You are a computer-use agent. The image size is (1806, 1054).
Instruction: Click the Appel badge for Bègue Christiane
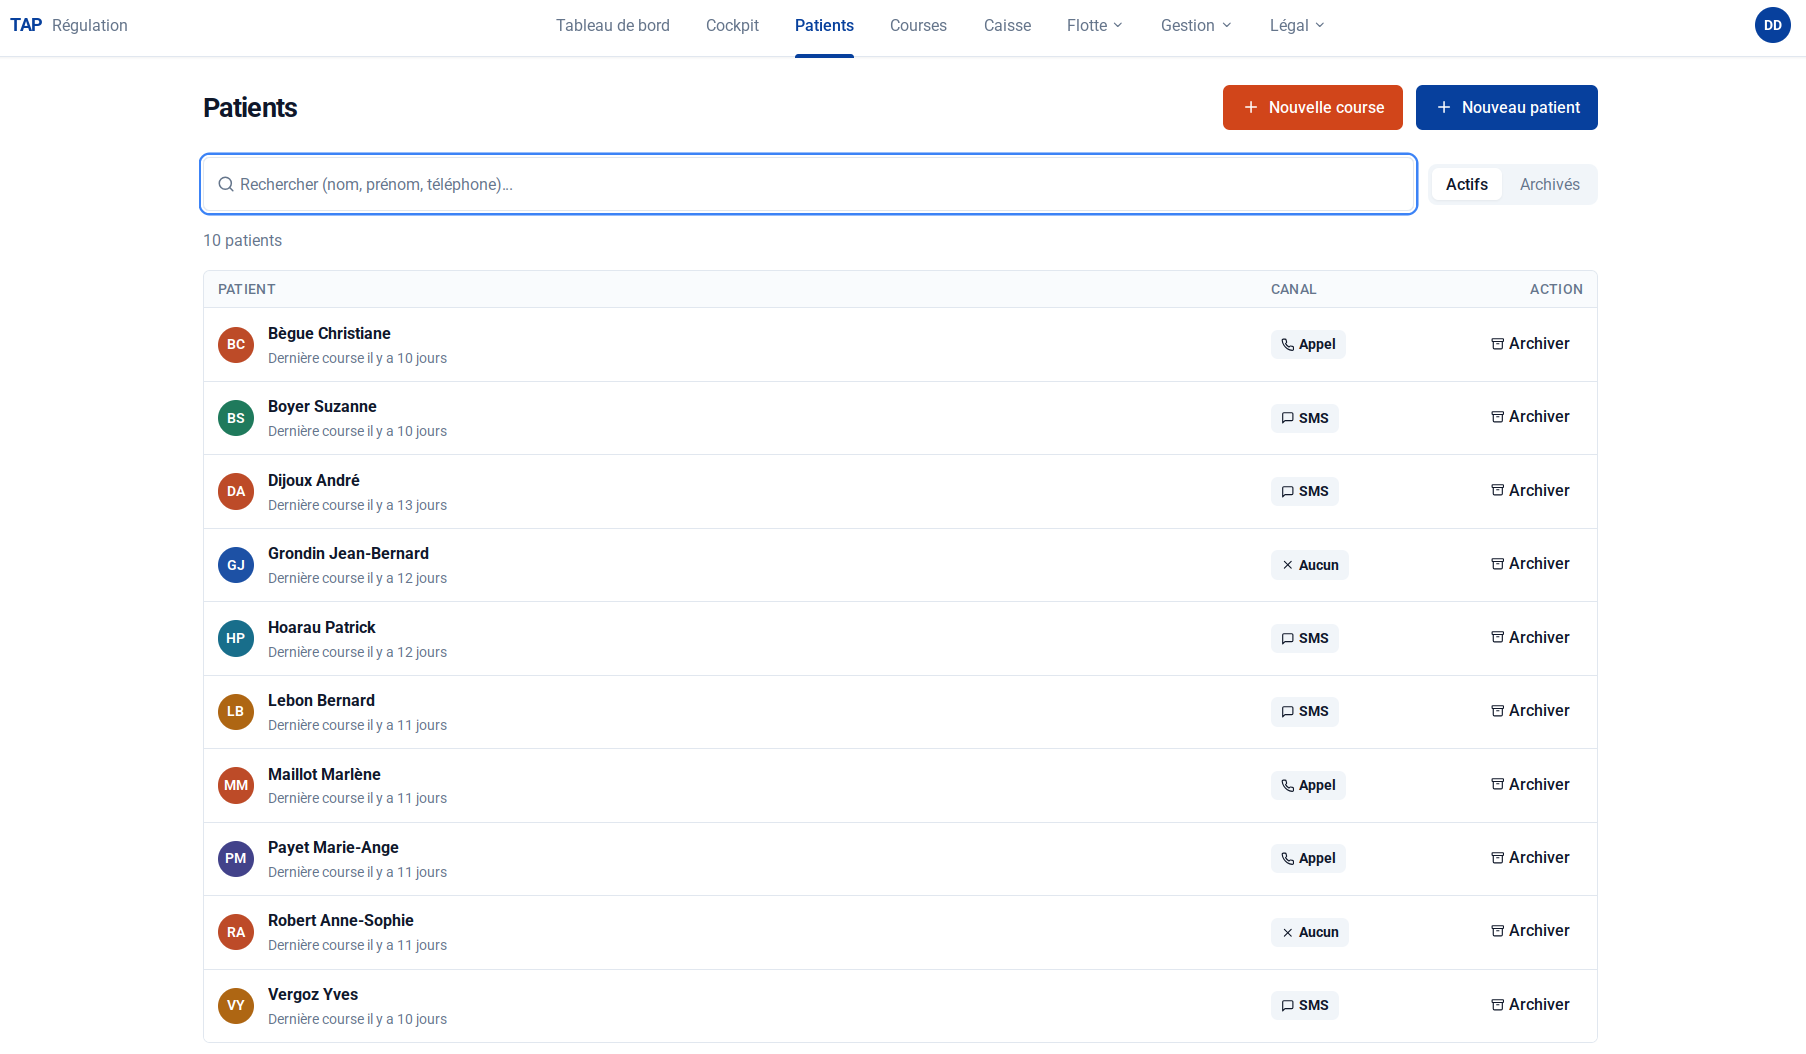click(1308, 344)
